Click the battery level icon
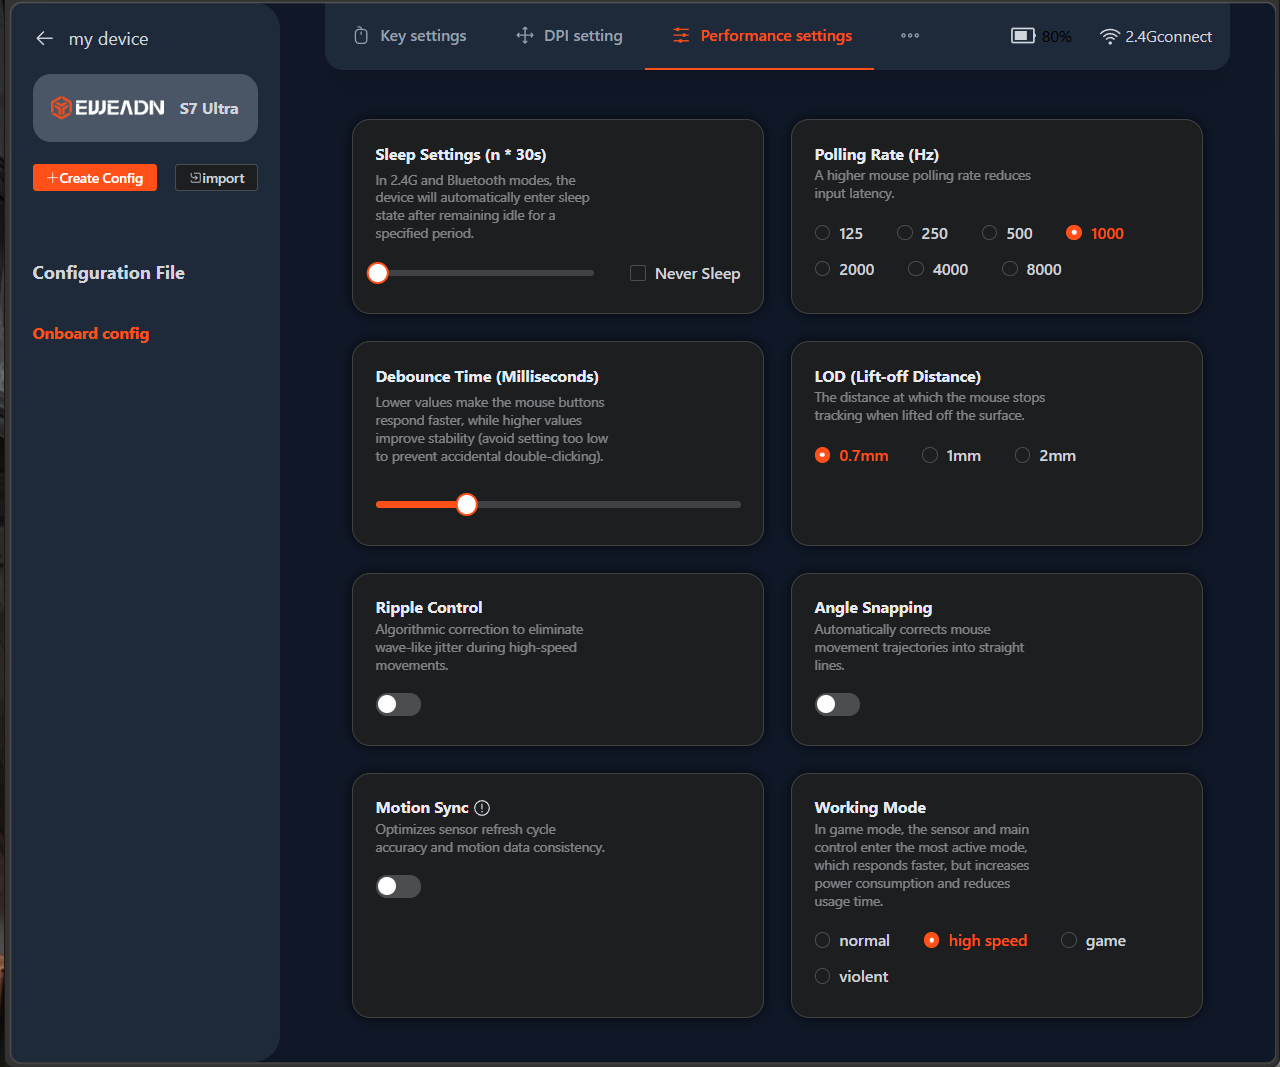Image resolution: width=1280 pixels, height=1067 pixels. 1022,36
